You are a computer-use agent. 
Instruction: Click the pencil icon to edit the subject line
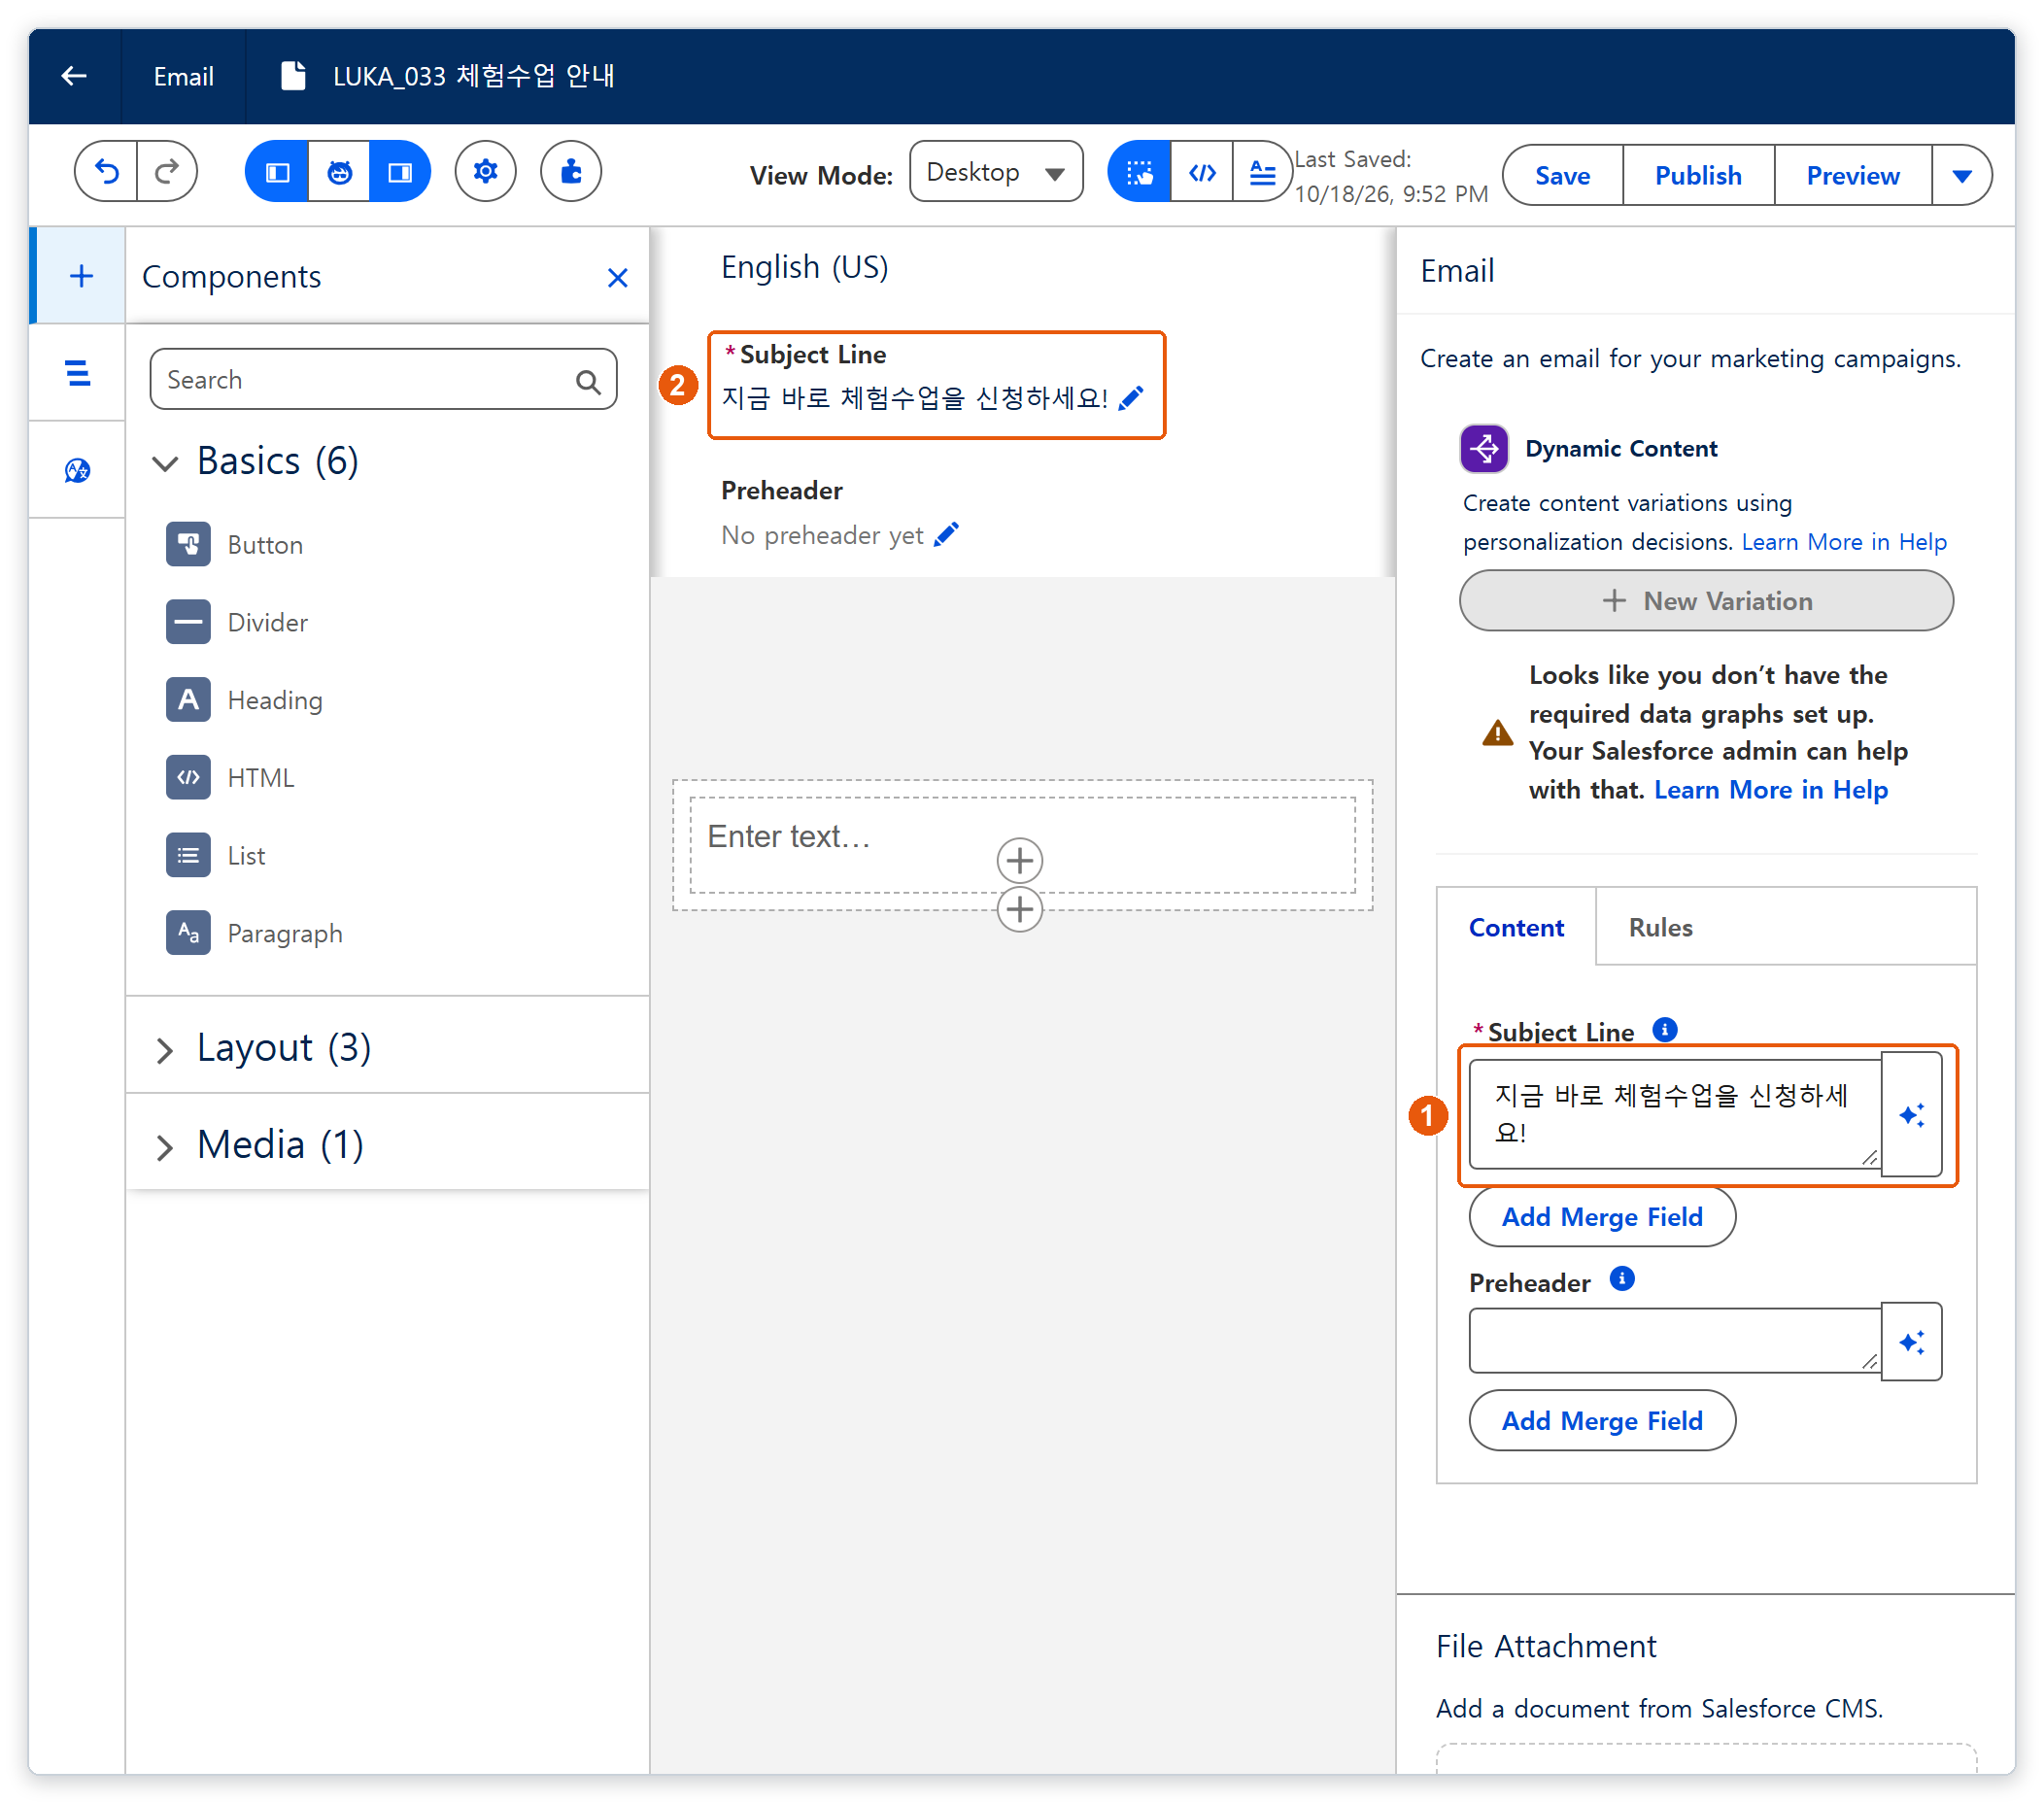point(1130,398)
